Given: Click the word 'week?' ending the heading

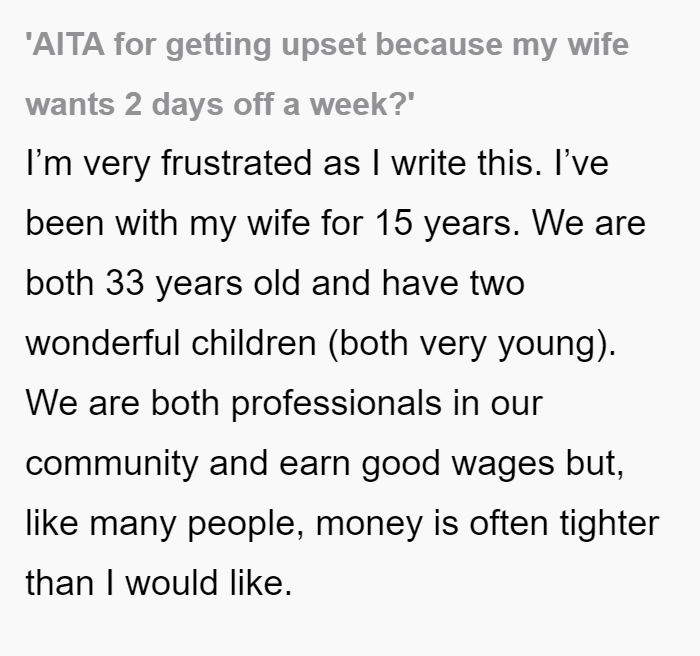Looking at the screenshot, I should 362,104.
